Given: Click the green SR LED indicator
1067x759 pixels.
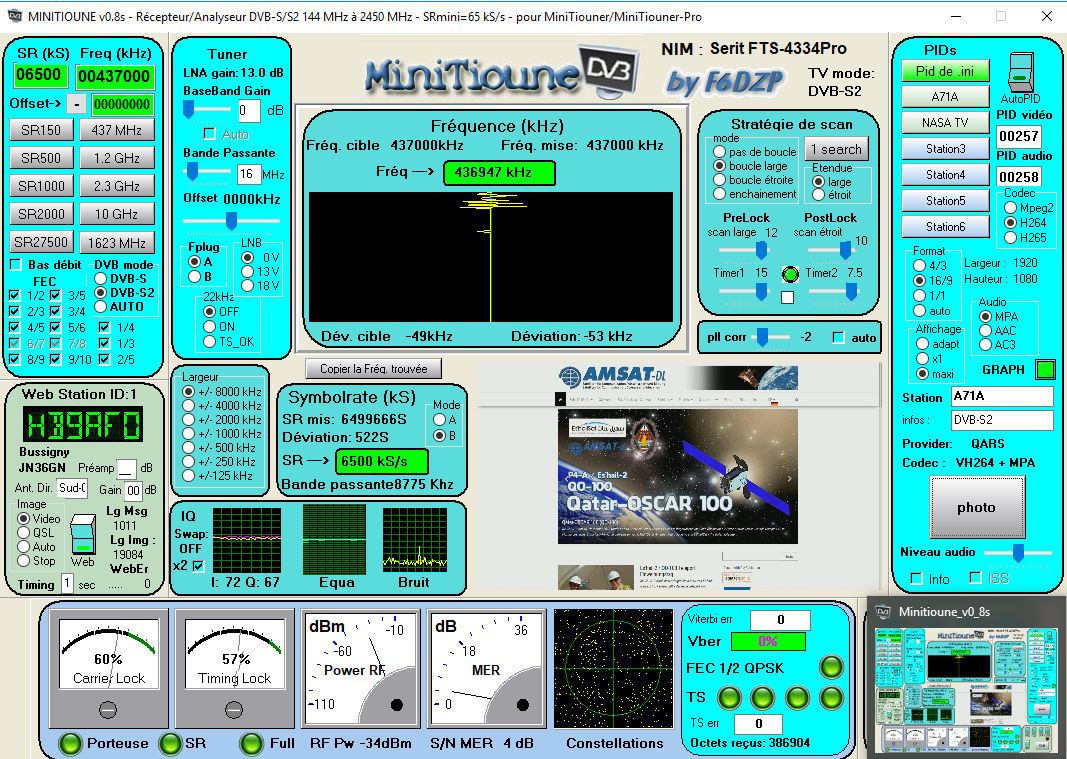Looking at the screenshot, I should click(170, 743).
